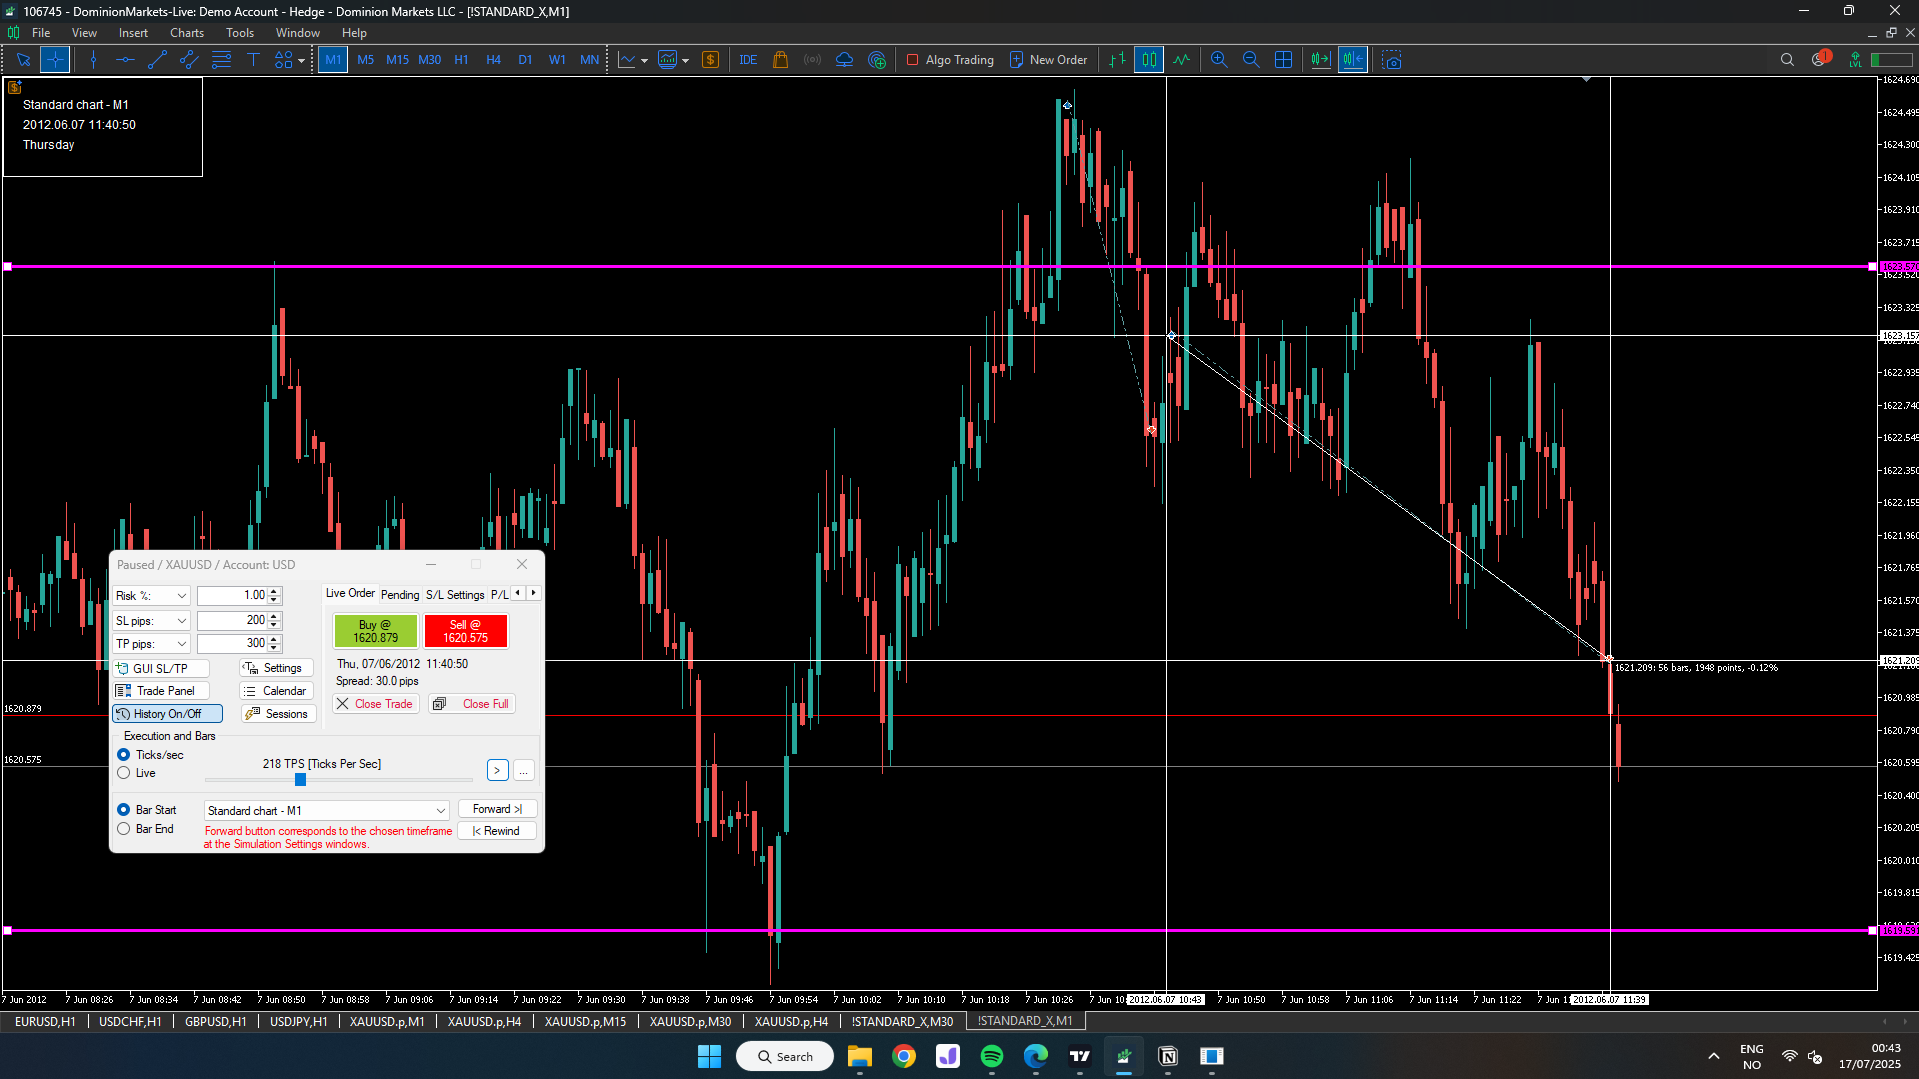Open Spotify from the taskbar

tap(992, 1056)
